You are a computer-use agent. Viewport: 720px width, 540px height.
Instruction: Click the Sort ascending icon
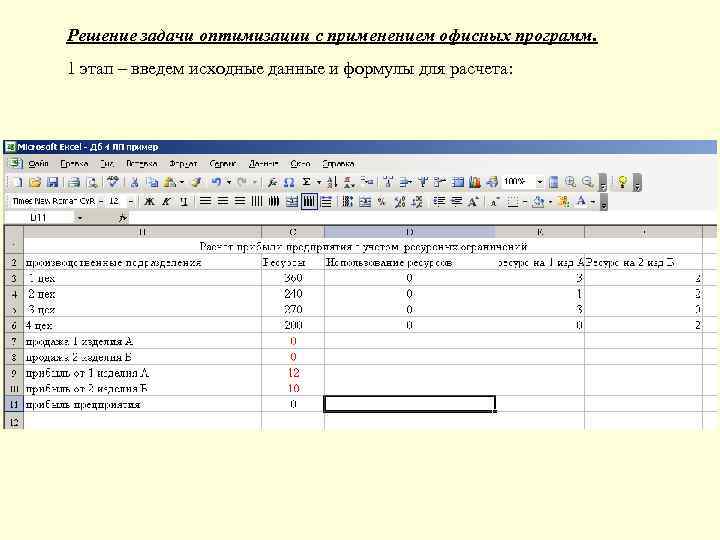tap(332, 182)
